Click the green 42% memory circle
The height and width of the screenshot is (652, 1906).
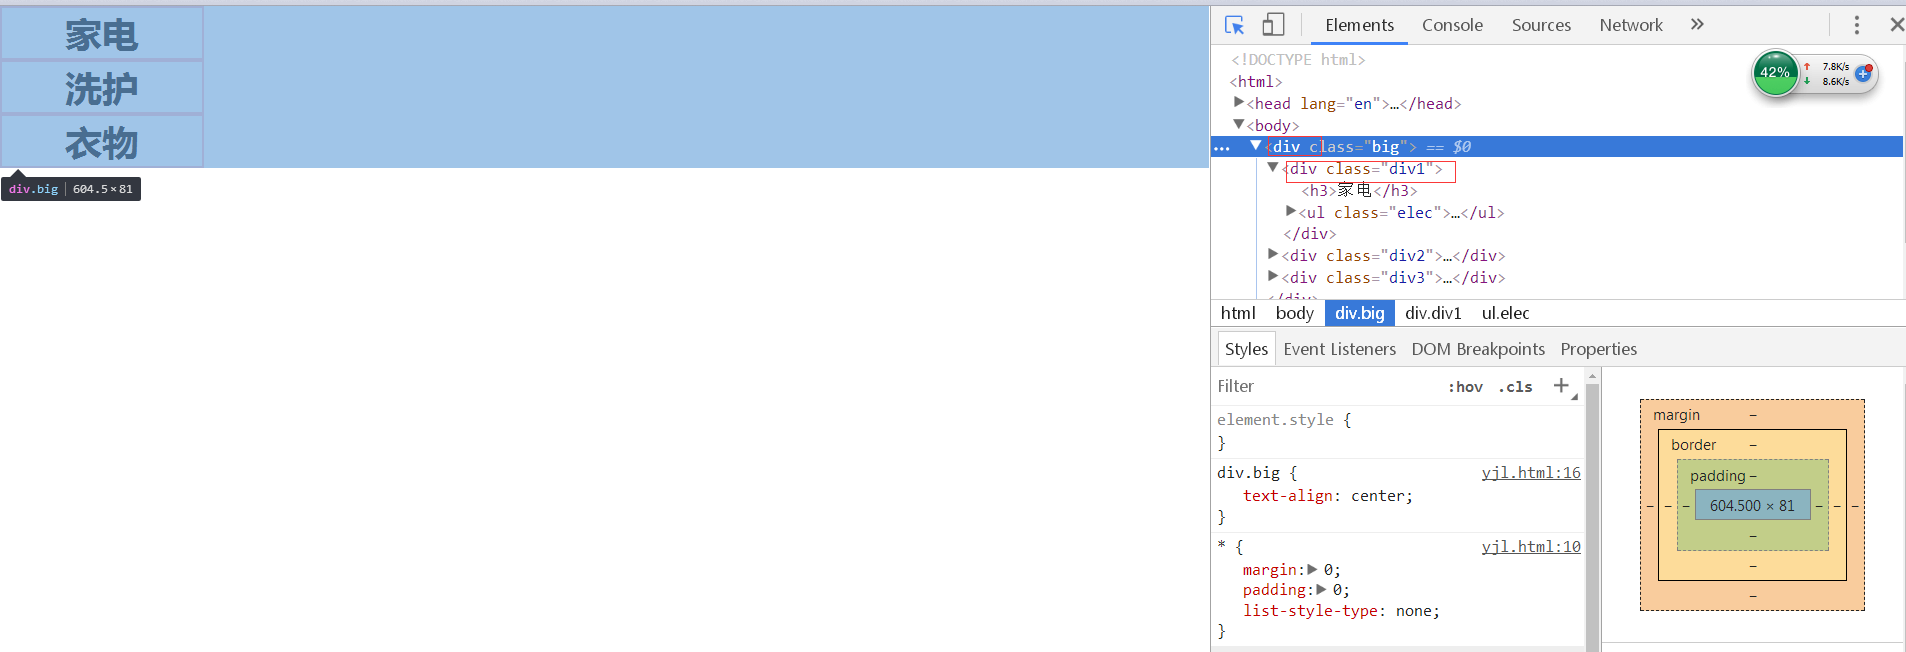[1776, 73]
